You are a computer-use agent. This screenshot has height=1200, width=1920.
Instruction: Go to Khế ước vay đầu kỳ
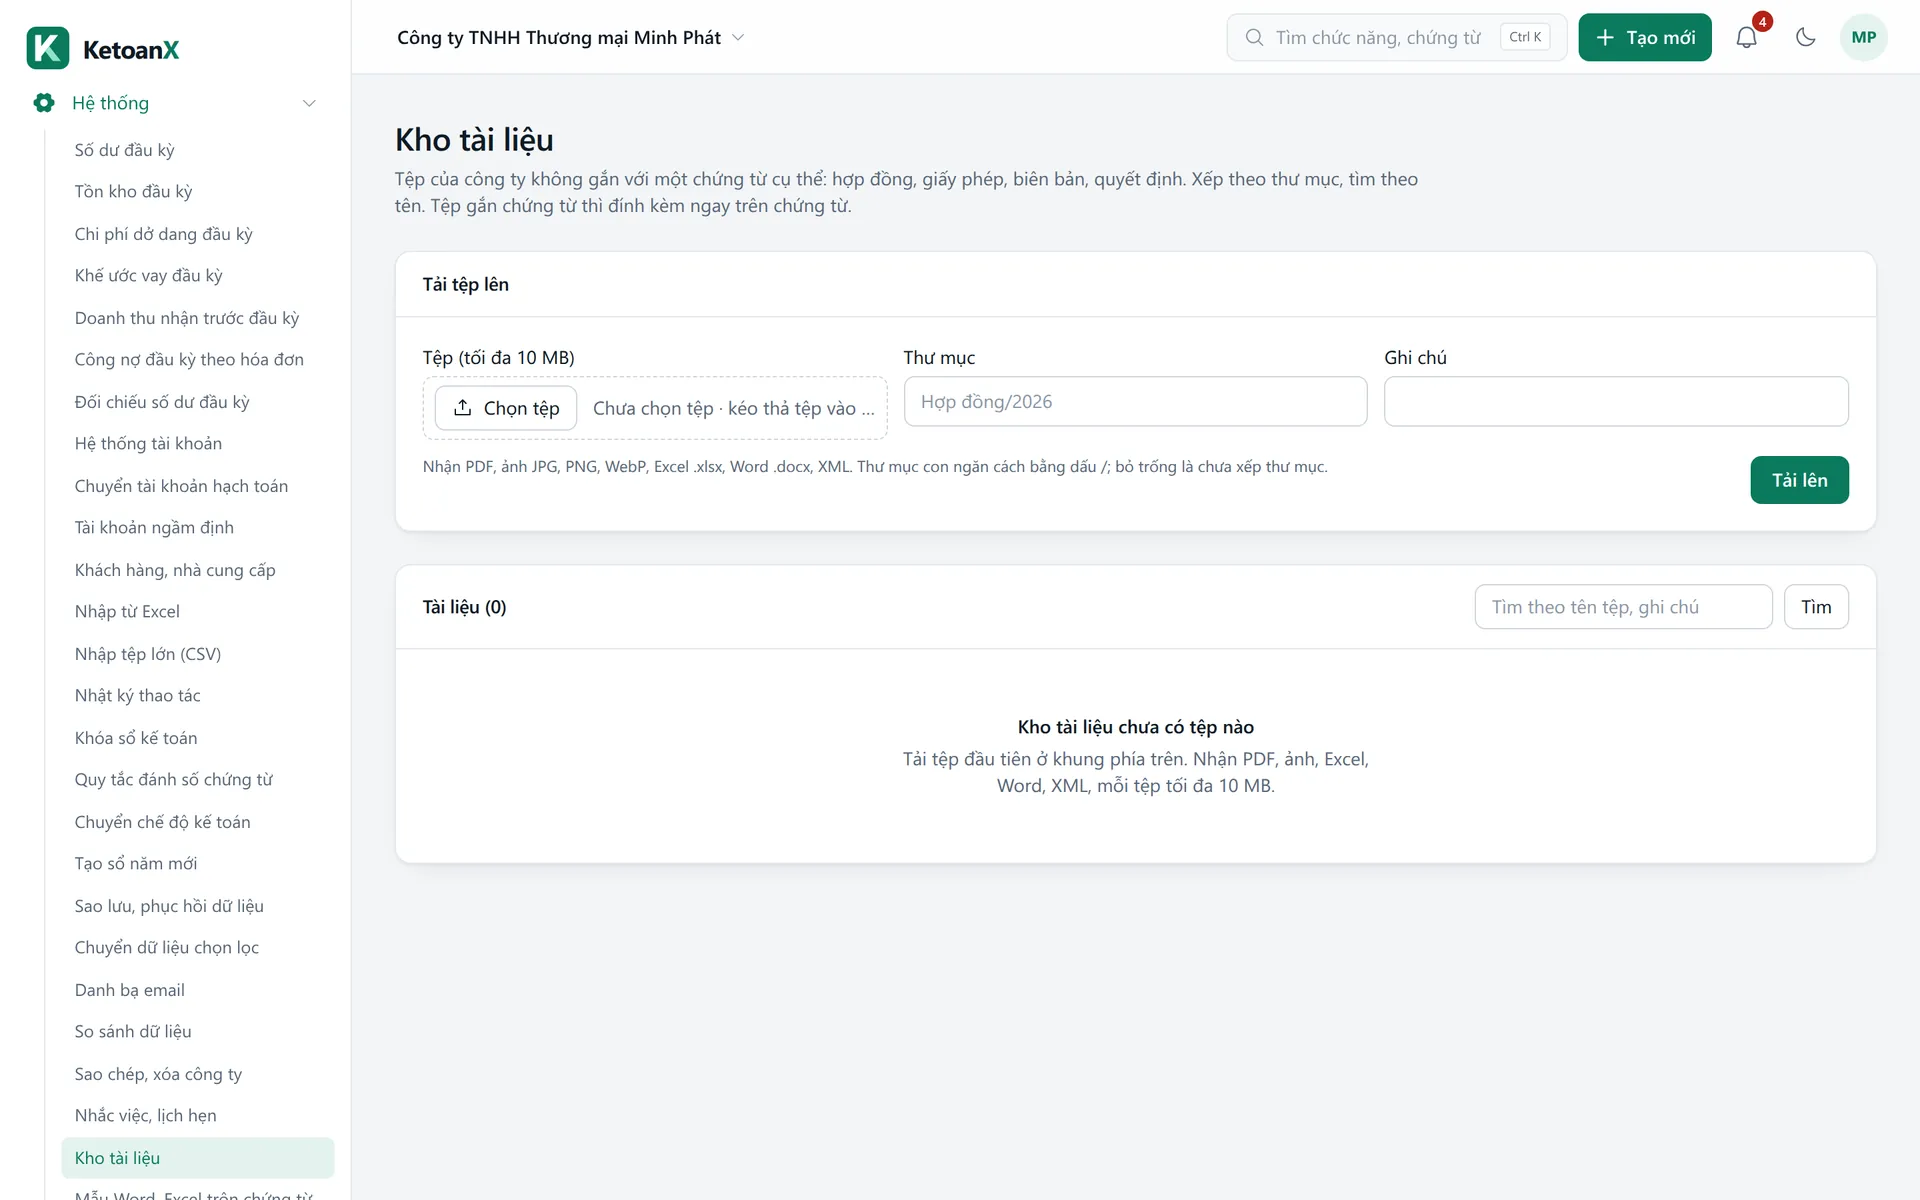[x=198, y=276]
